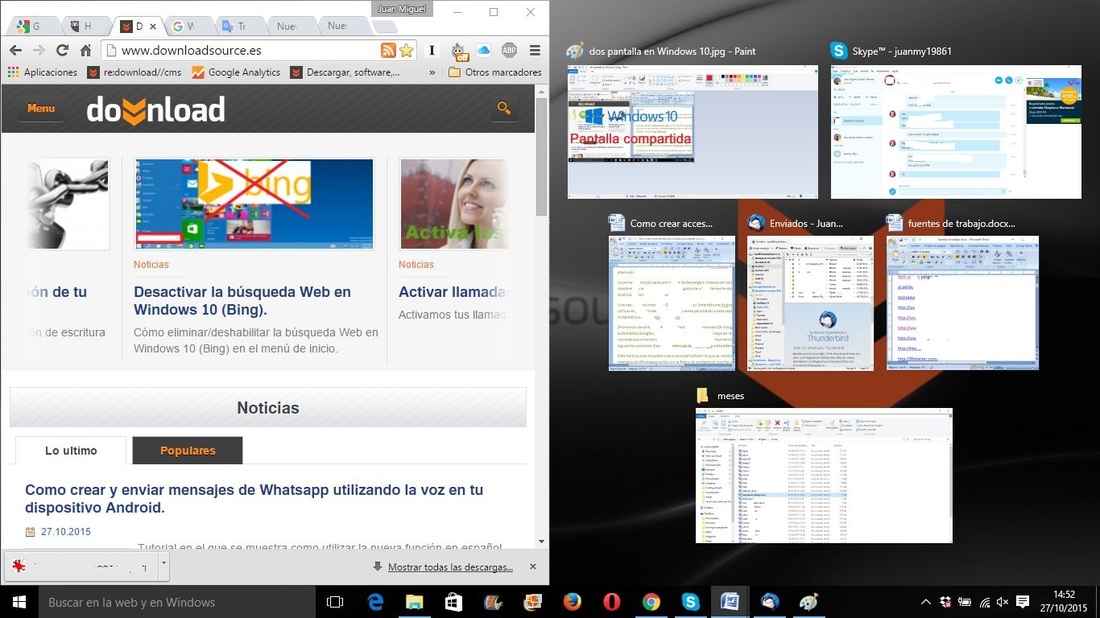This screenshot has height=618, width=1100.
Task: Expand hidden bookmarks with the » chevron
Action: tap(431, 72)
